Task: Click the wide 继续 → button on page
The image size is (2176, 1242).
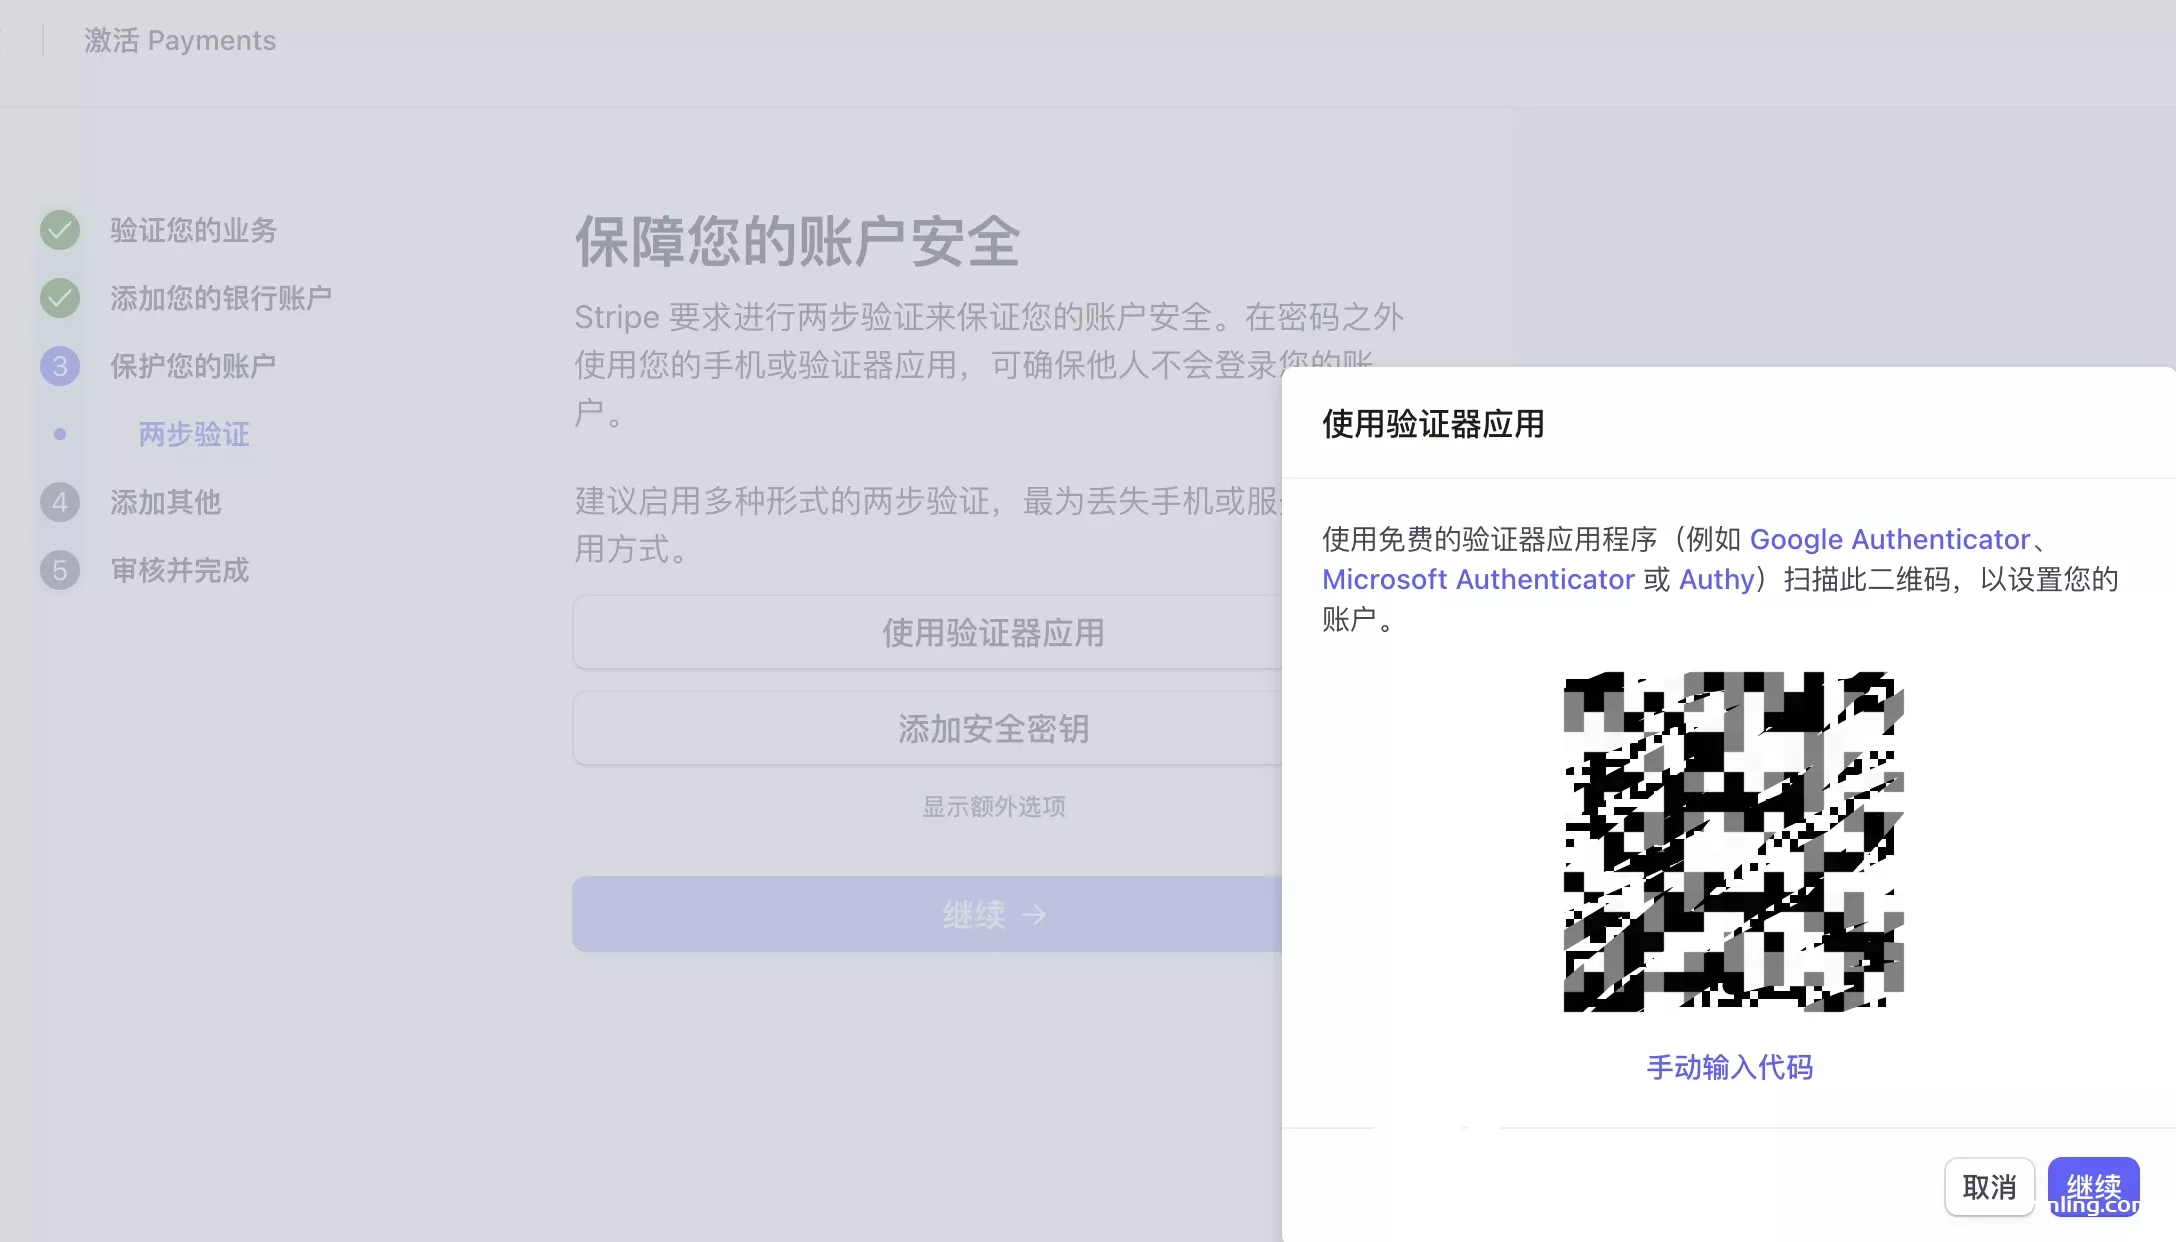Action: tap(927, 914)
